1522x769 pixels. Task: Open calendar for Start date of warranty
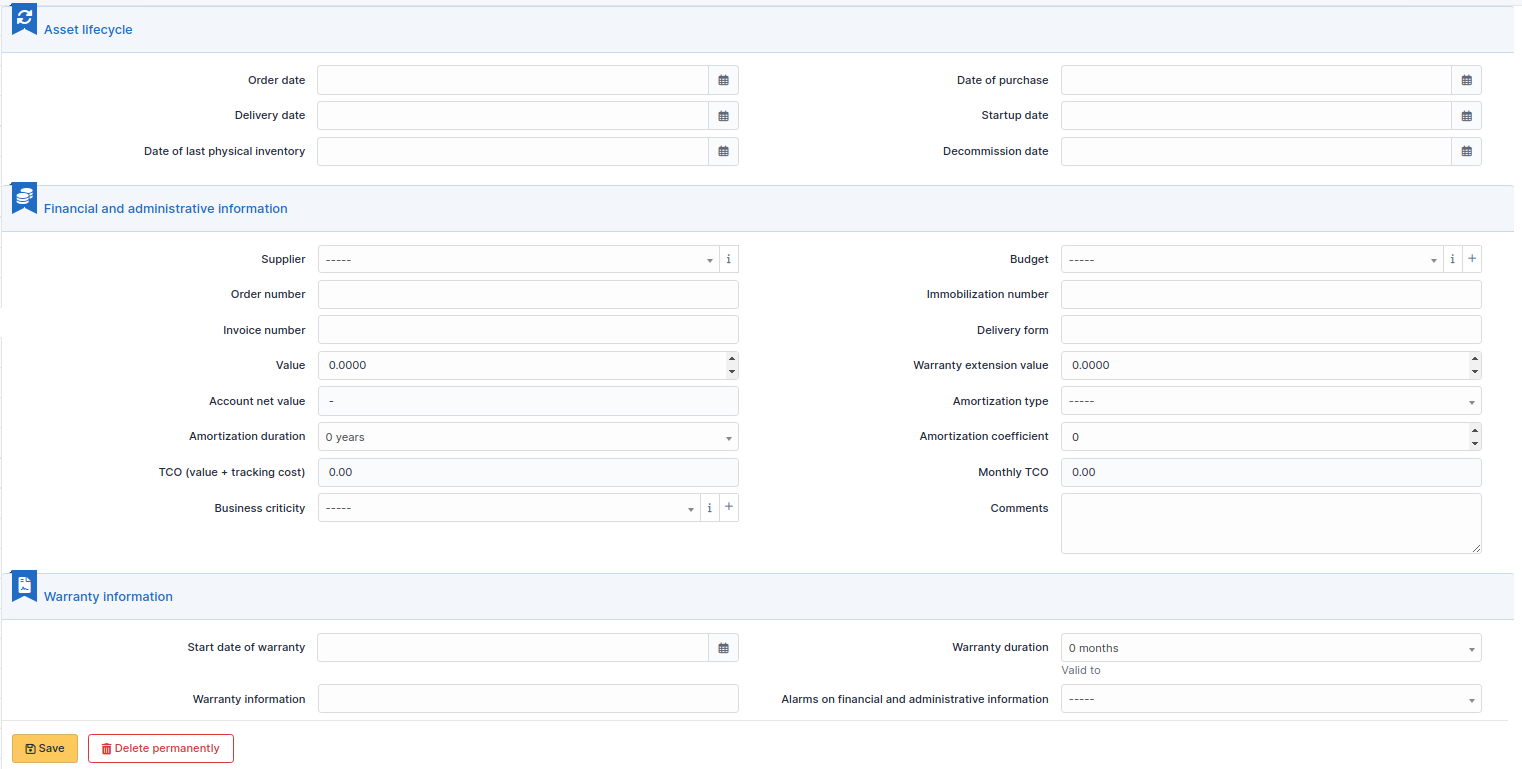(723, 648)
